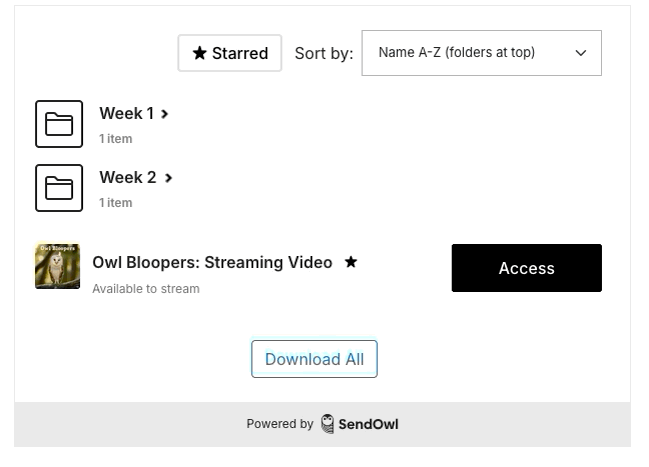Viewport: 649px width, 467px height.
Task: Click the Download All button
Action: [314, 359]
